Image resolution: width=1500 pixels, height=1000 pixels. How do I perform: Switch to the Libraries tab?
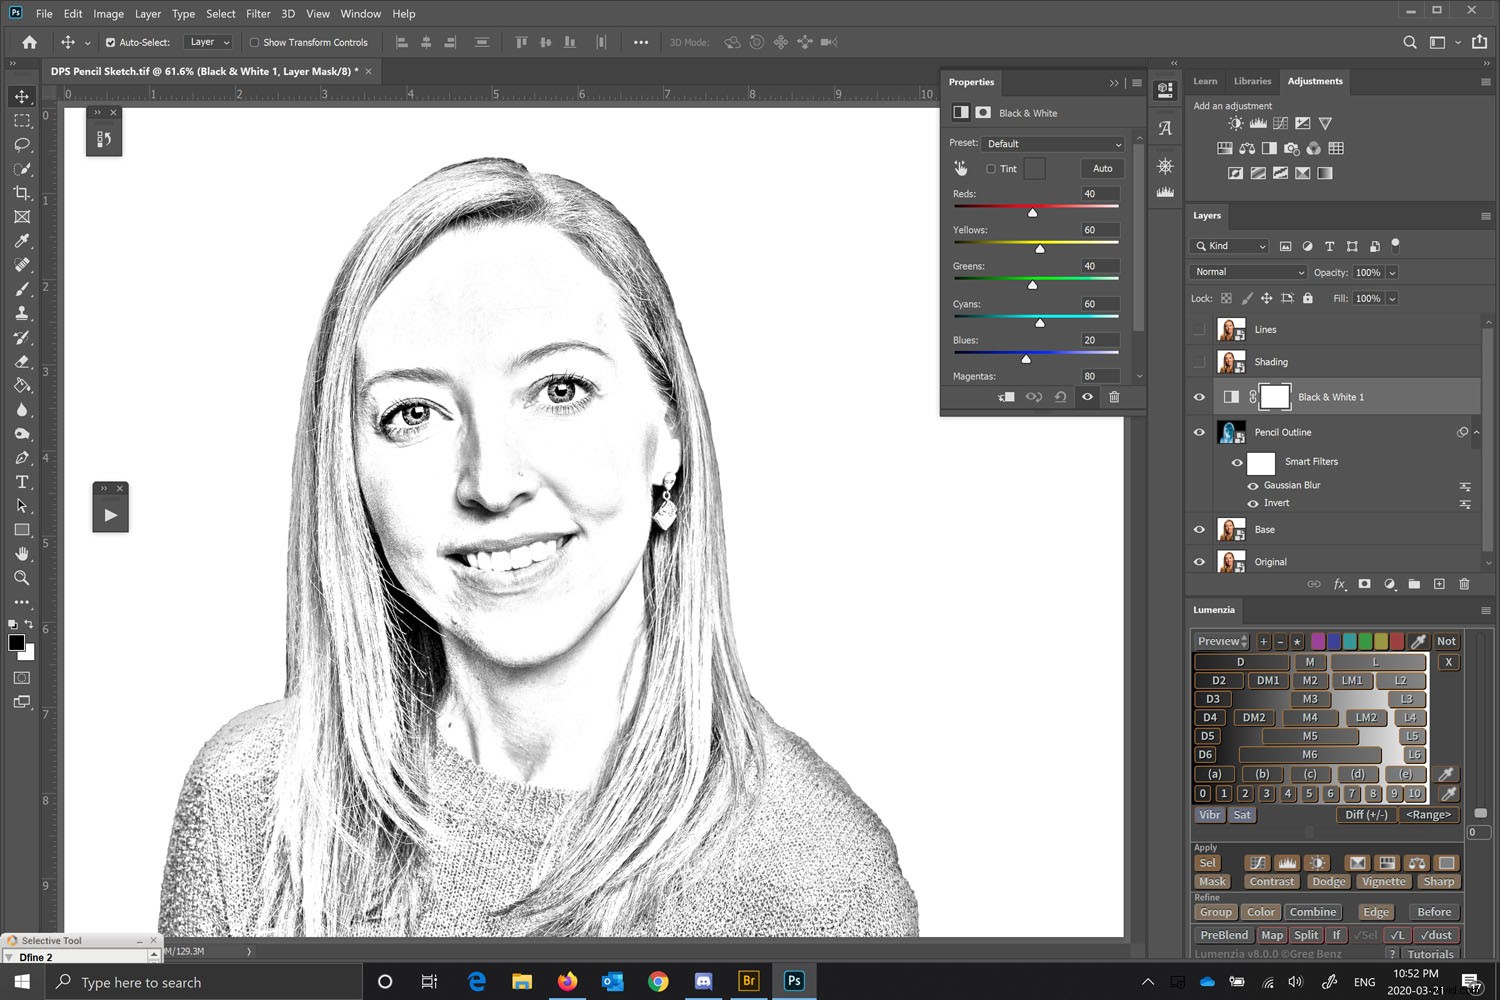pyautogui.click(x=1252, y=81)
